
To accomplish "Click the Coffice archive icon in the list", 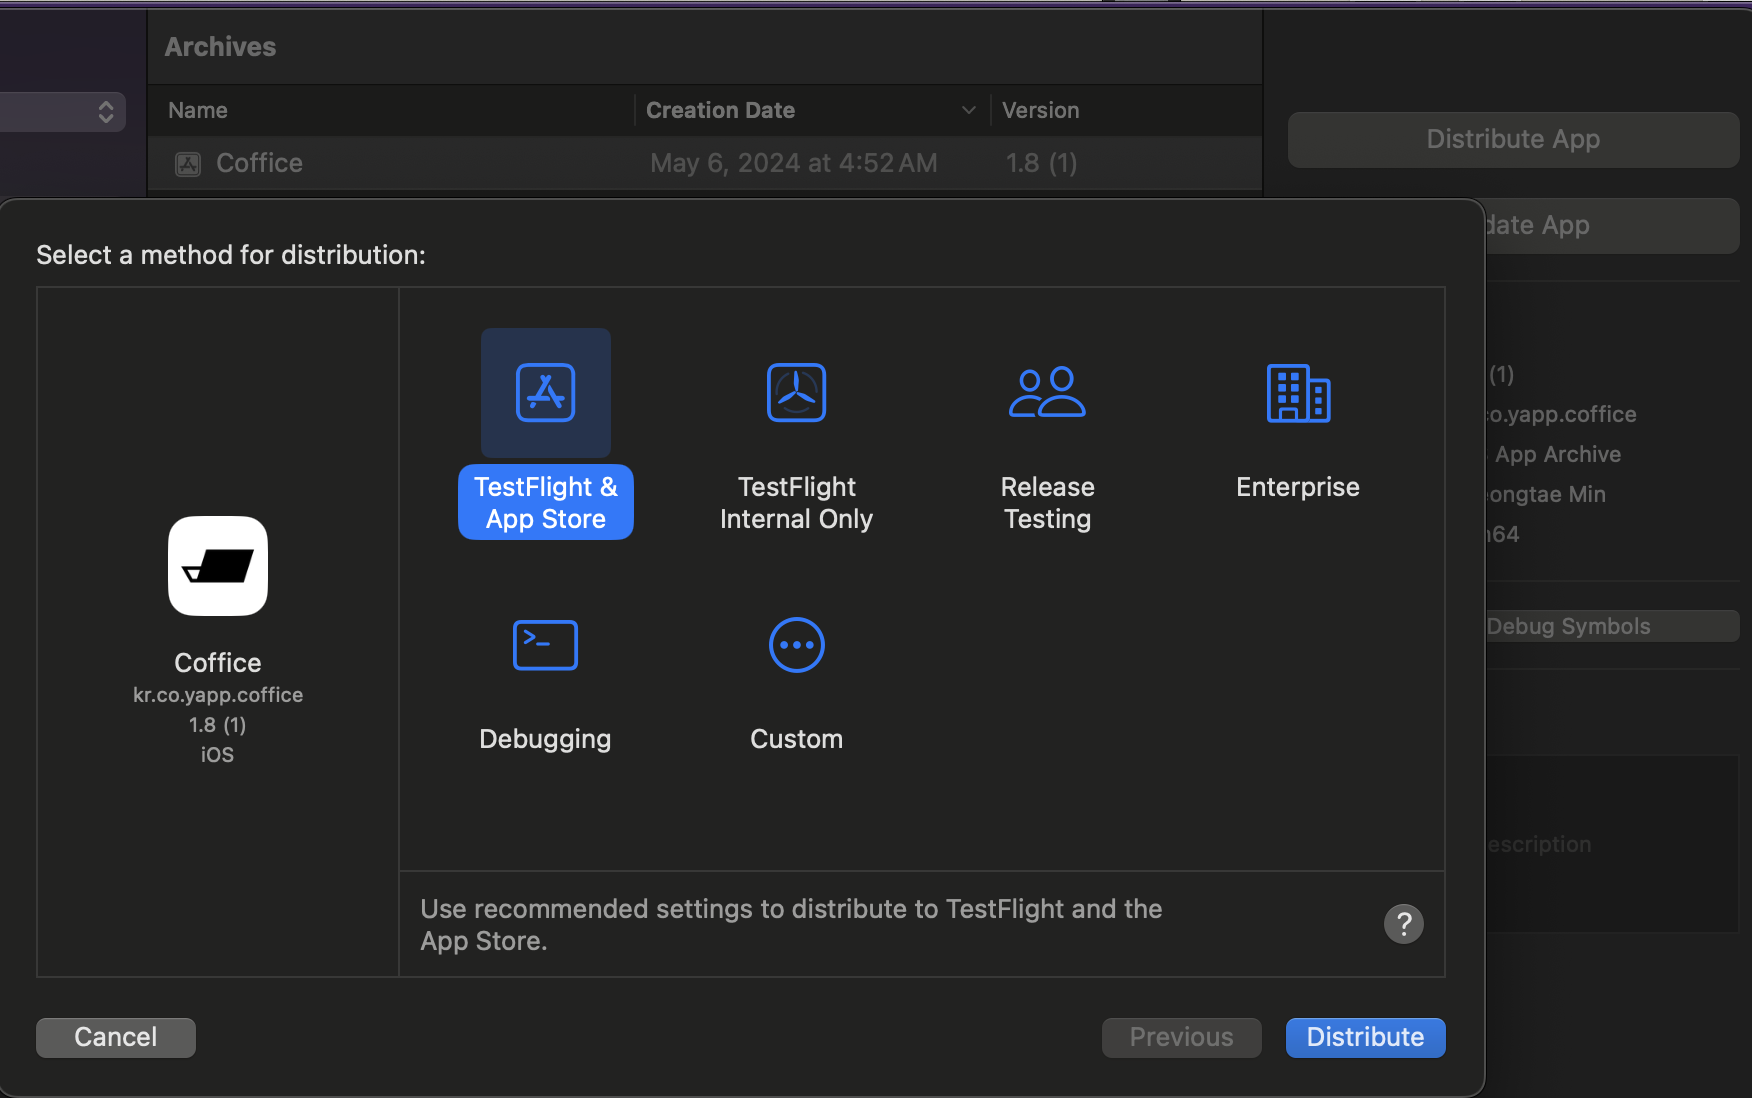I will tap(187, 163).
